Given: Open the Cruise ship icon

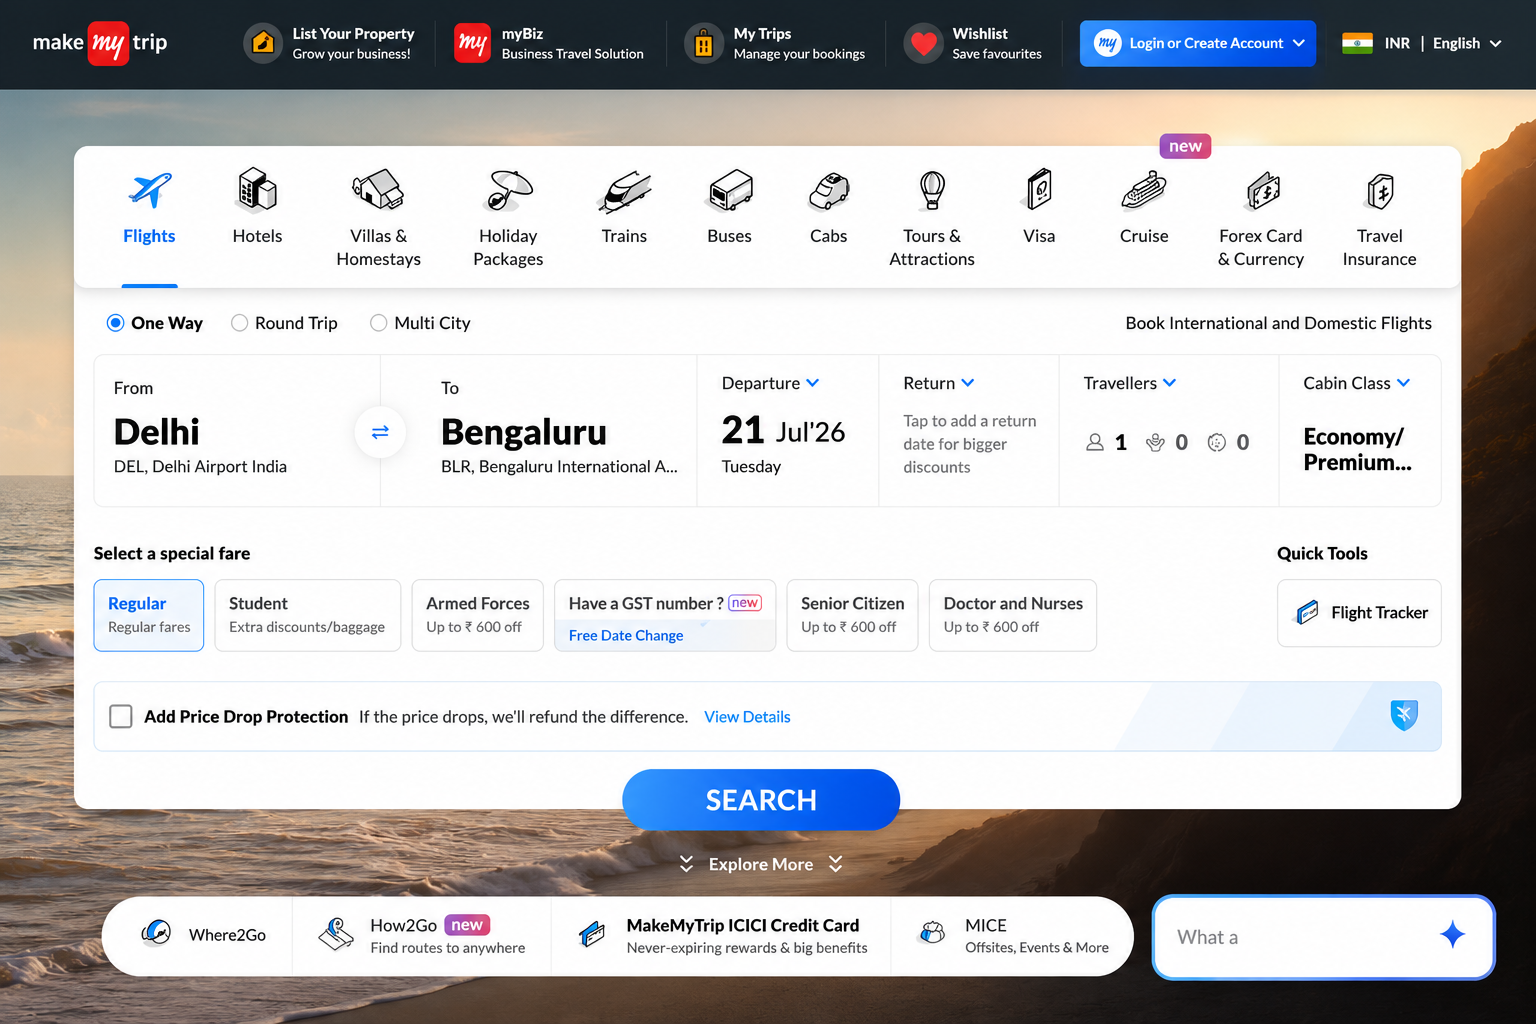Looking at the screenshot, I should point(1144,190).
